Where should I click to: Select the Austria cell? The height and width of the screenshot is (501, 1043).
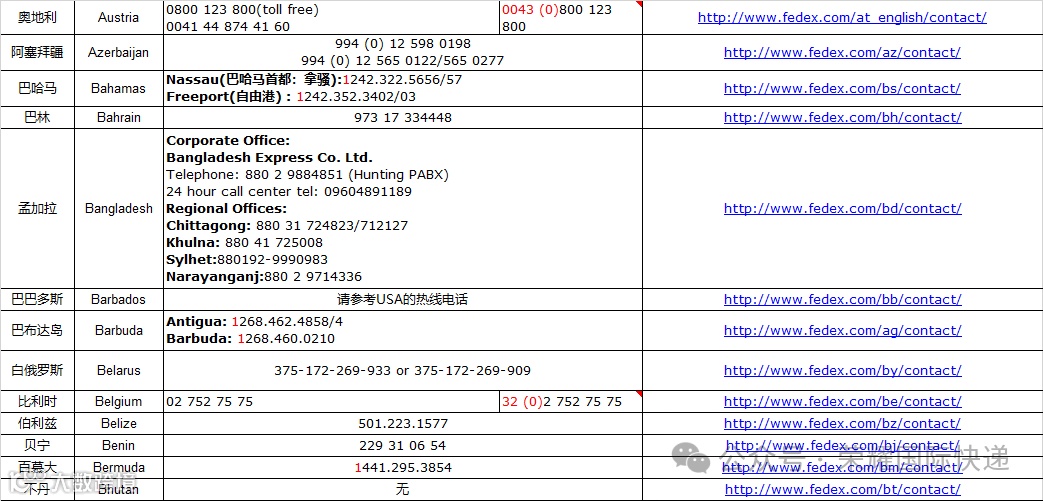point(118,18)
